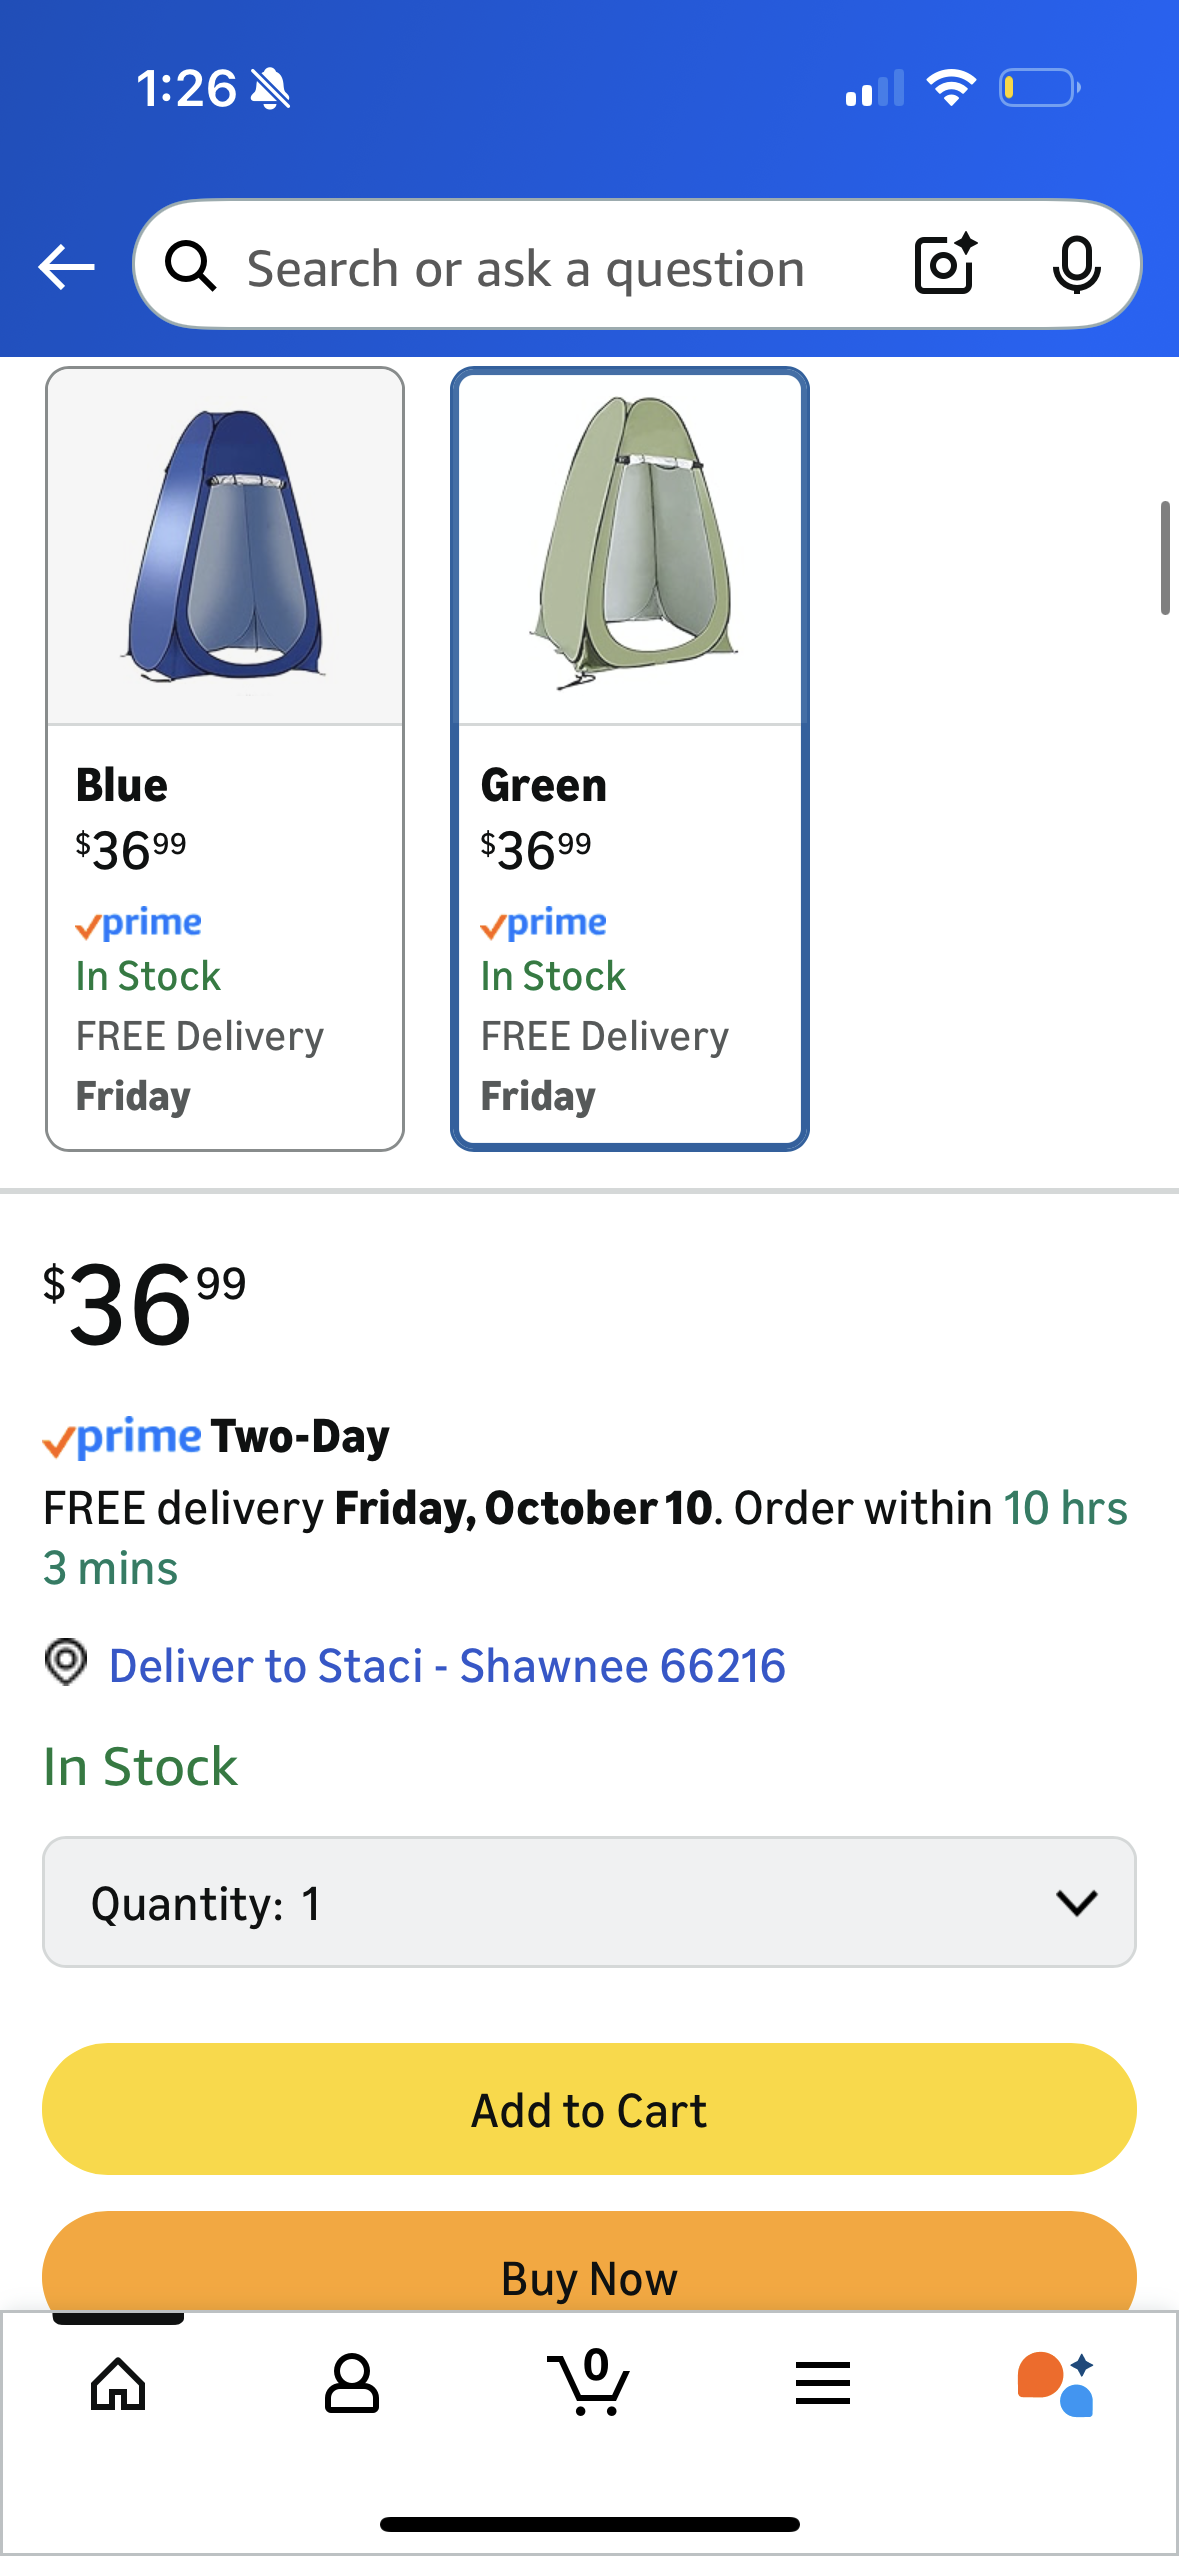
Task: Tap the back arrow icon
Action: click(x=66, y=267)
